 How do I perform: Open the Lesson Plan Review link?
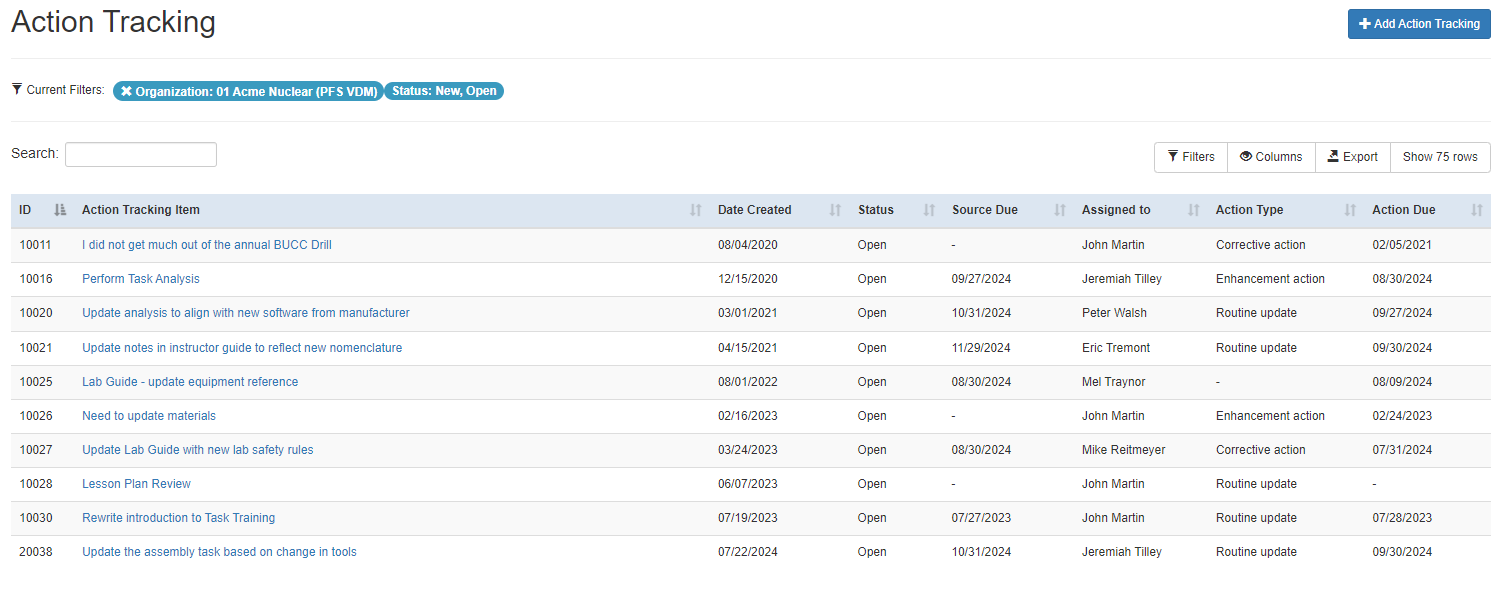136,484
